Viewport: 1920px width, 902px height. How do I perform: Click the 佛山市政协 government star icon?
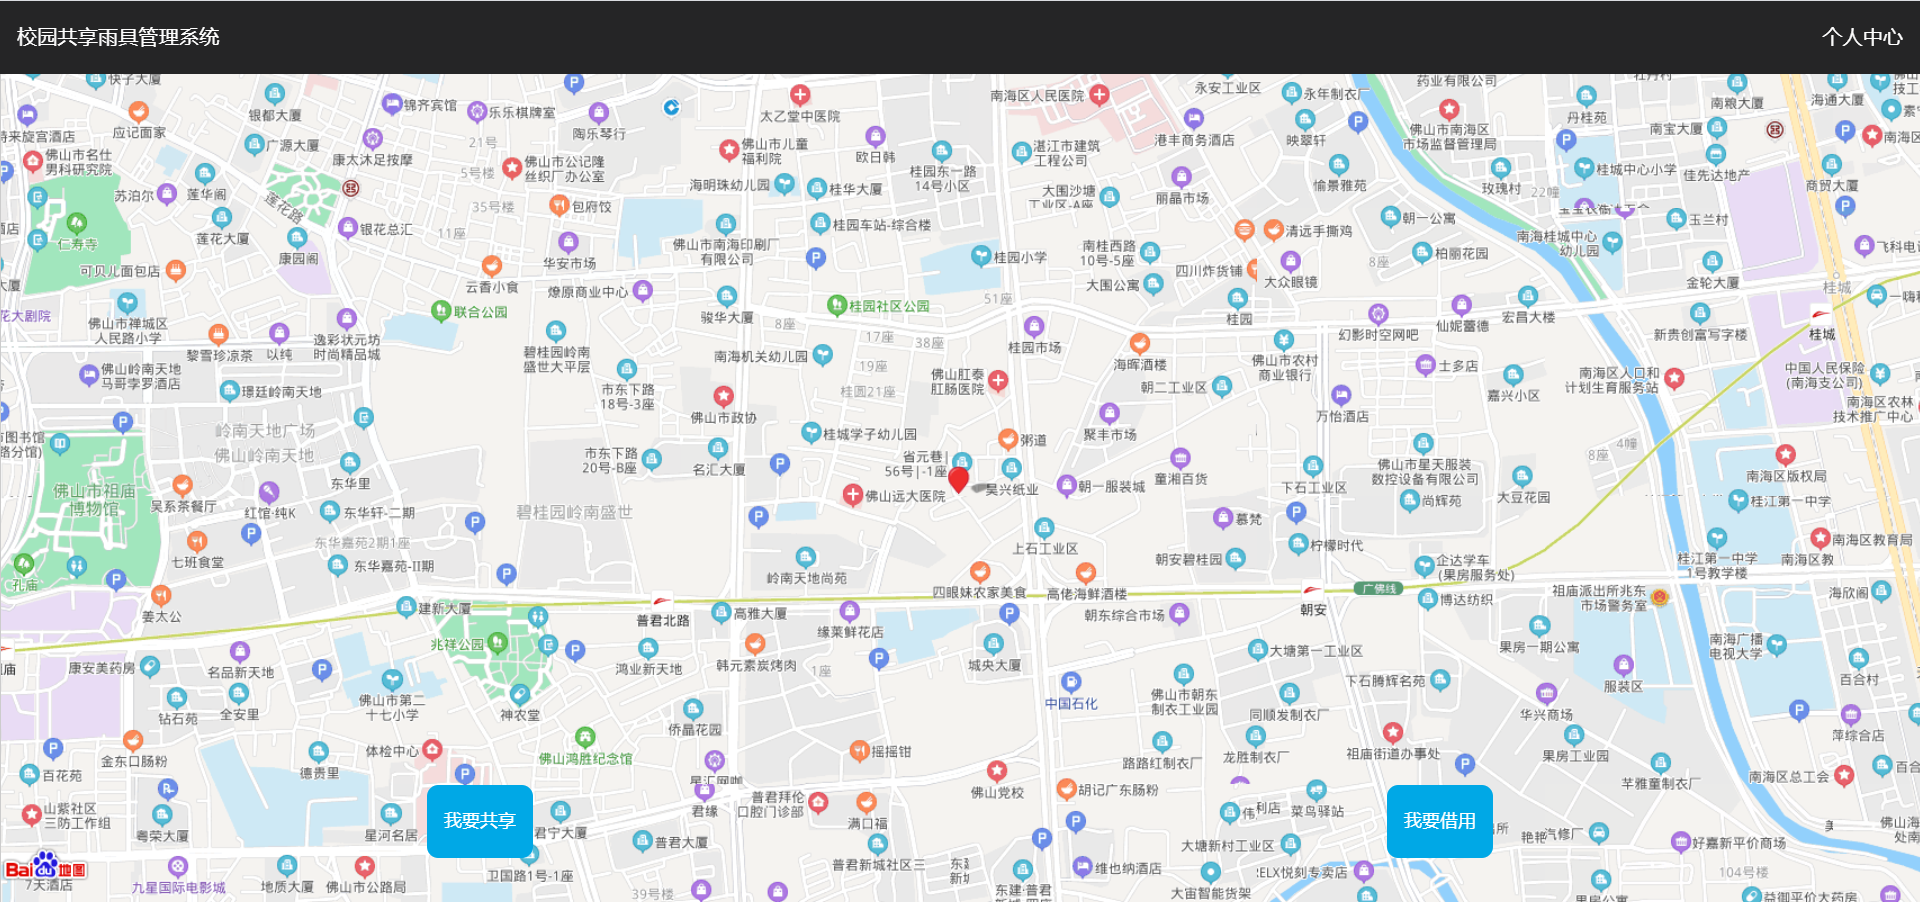[x=724, y=396]
